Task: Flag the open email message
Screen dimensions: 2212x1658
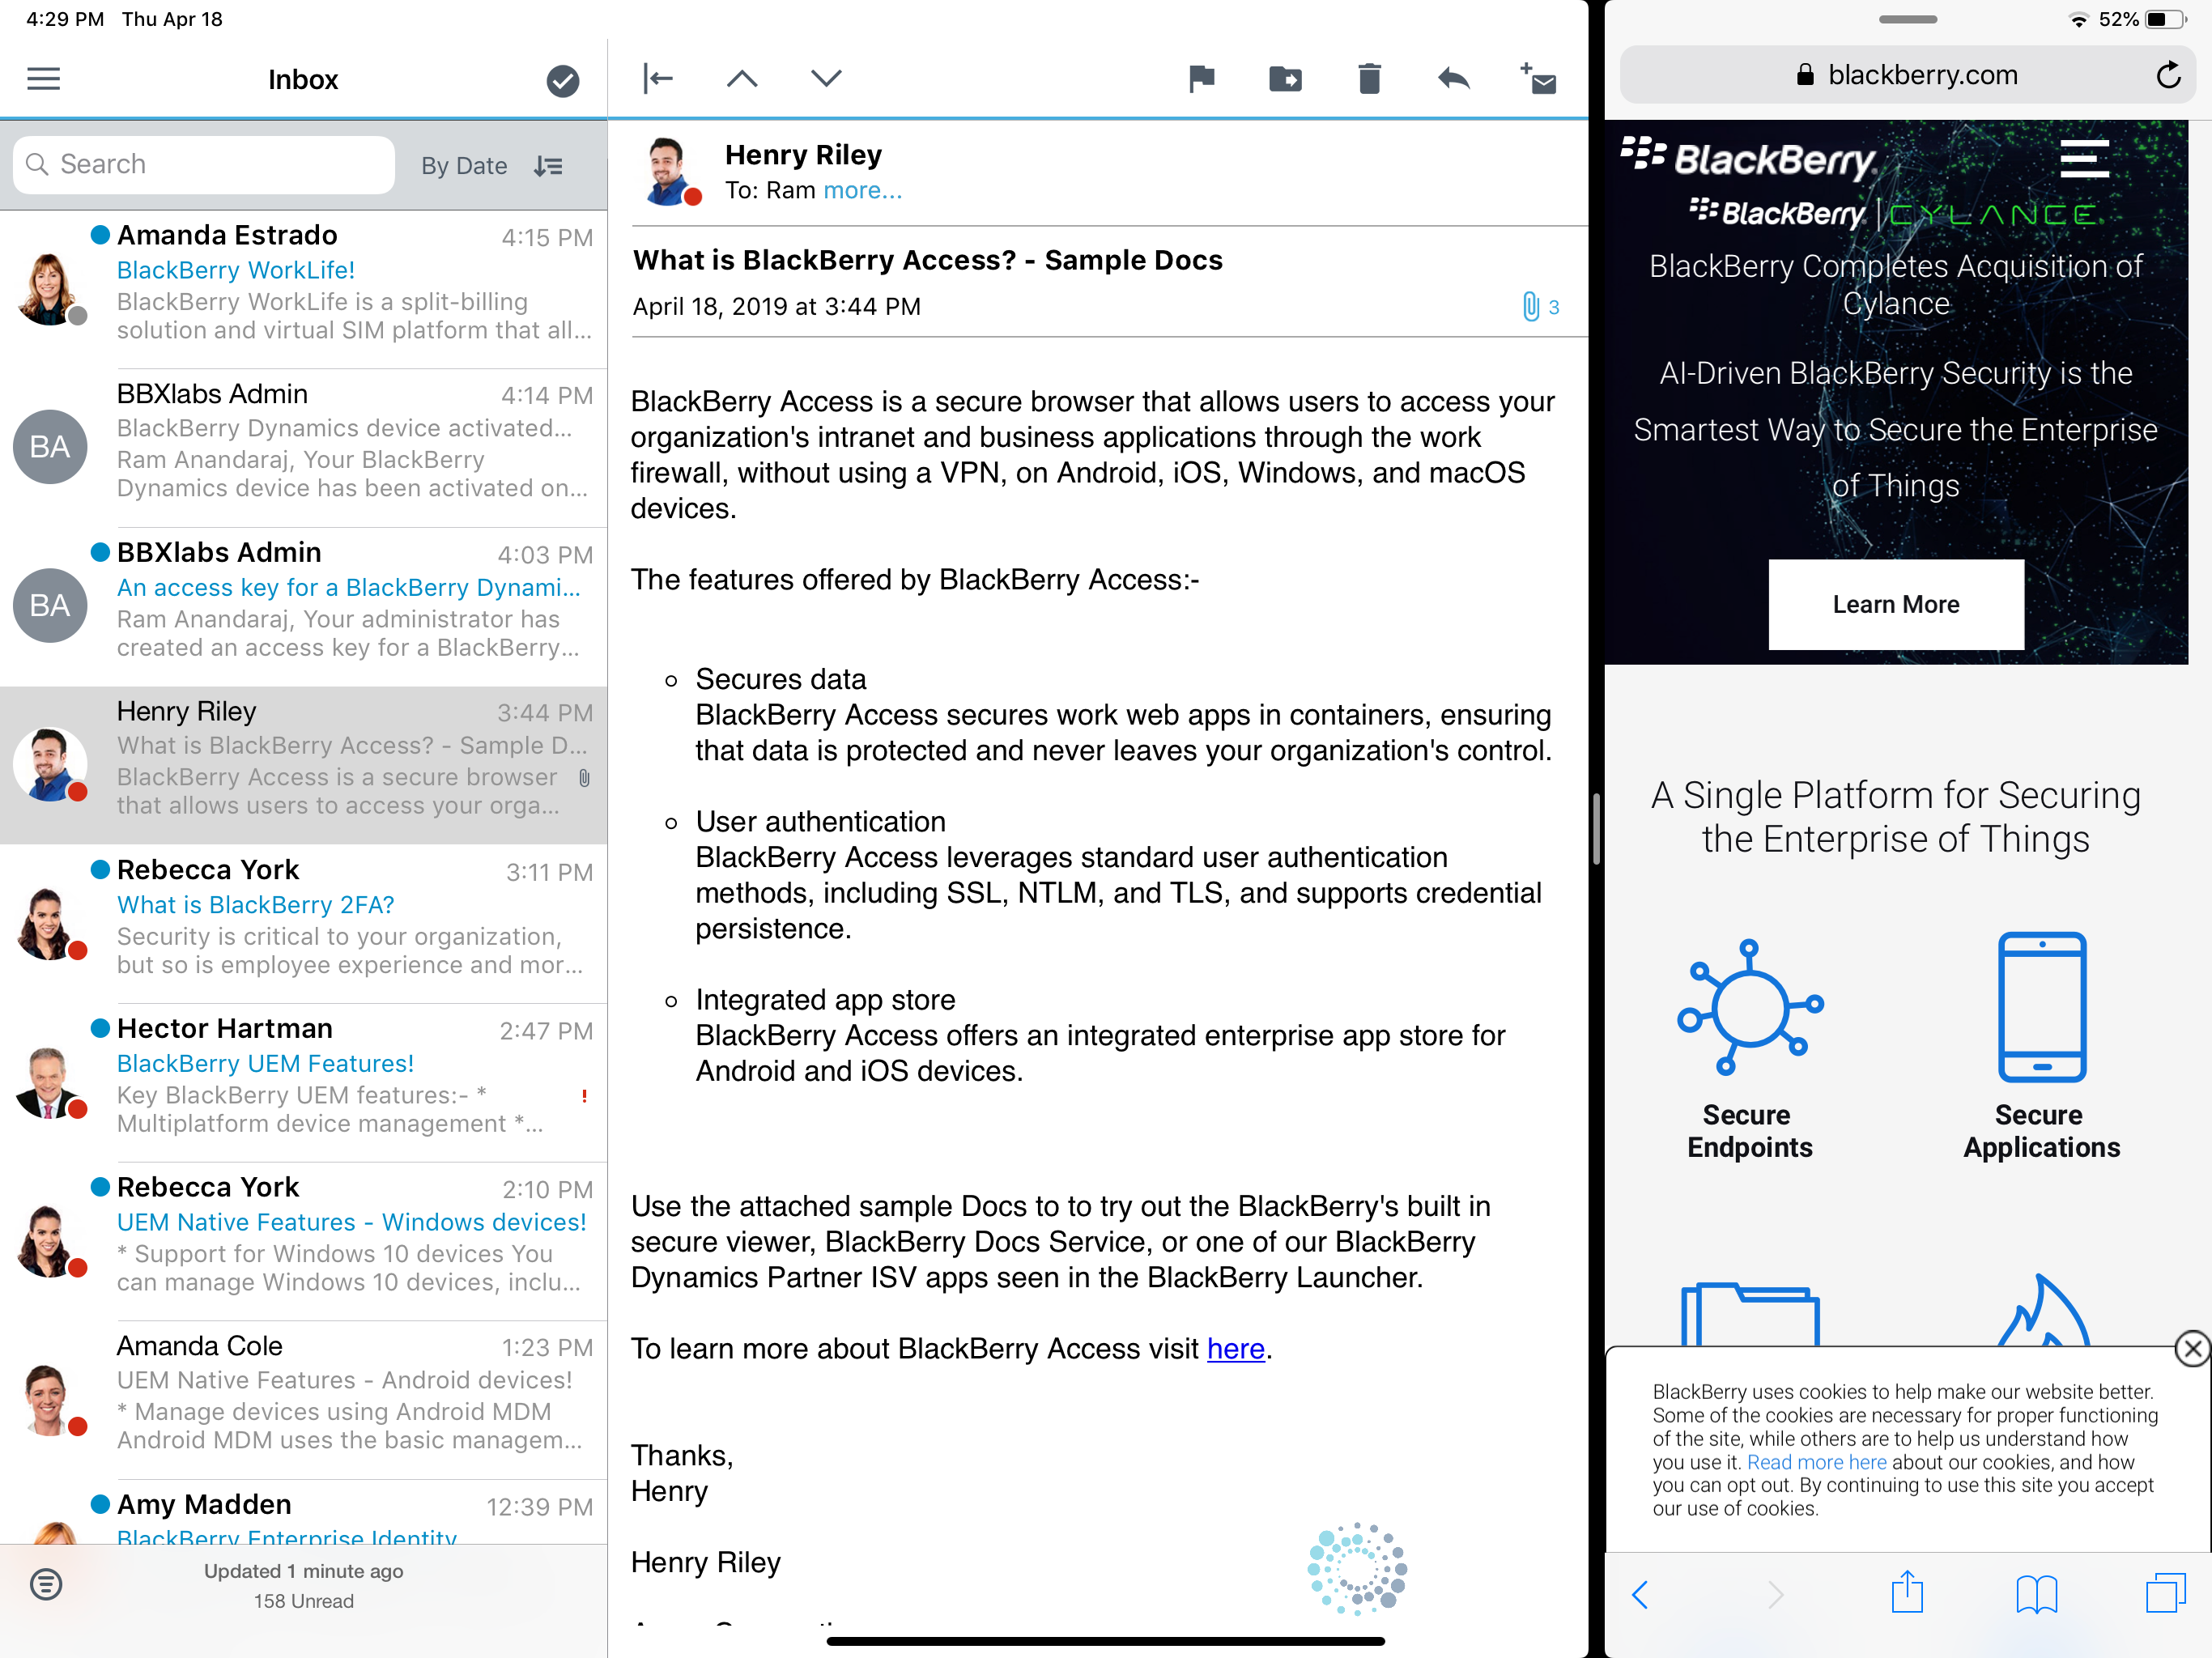Action: (1201, 78)
